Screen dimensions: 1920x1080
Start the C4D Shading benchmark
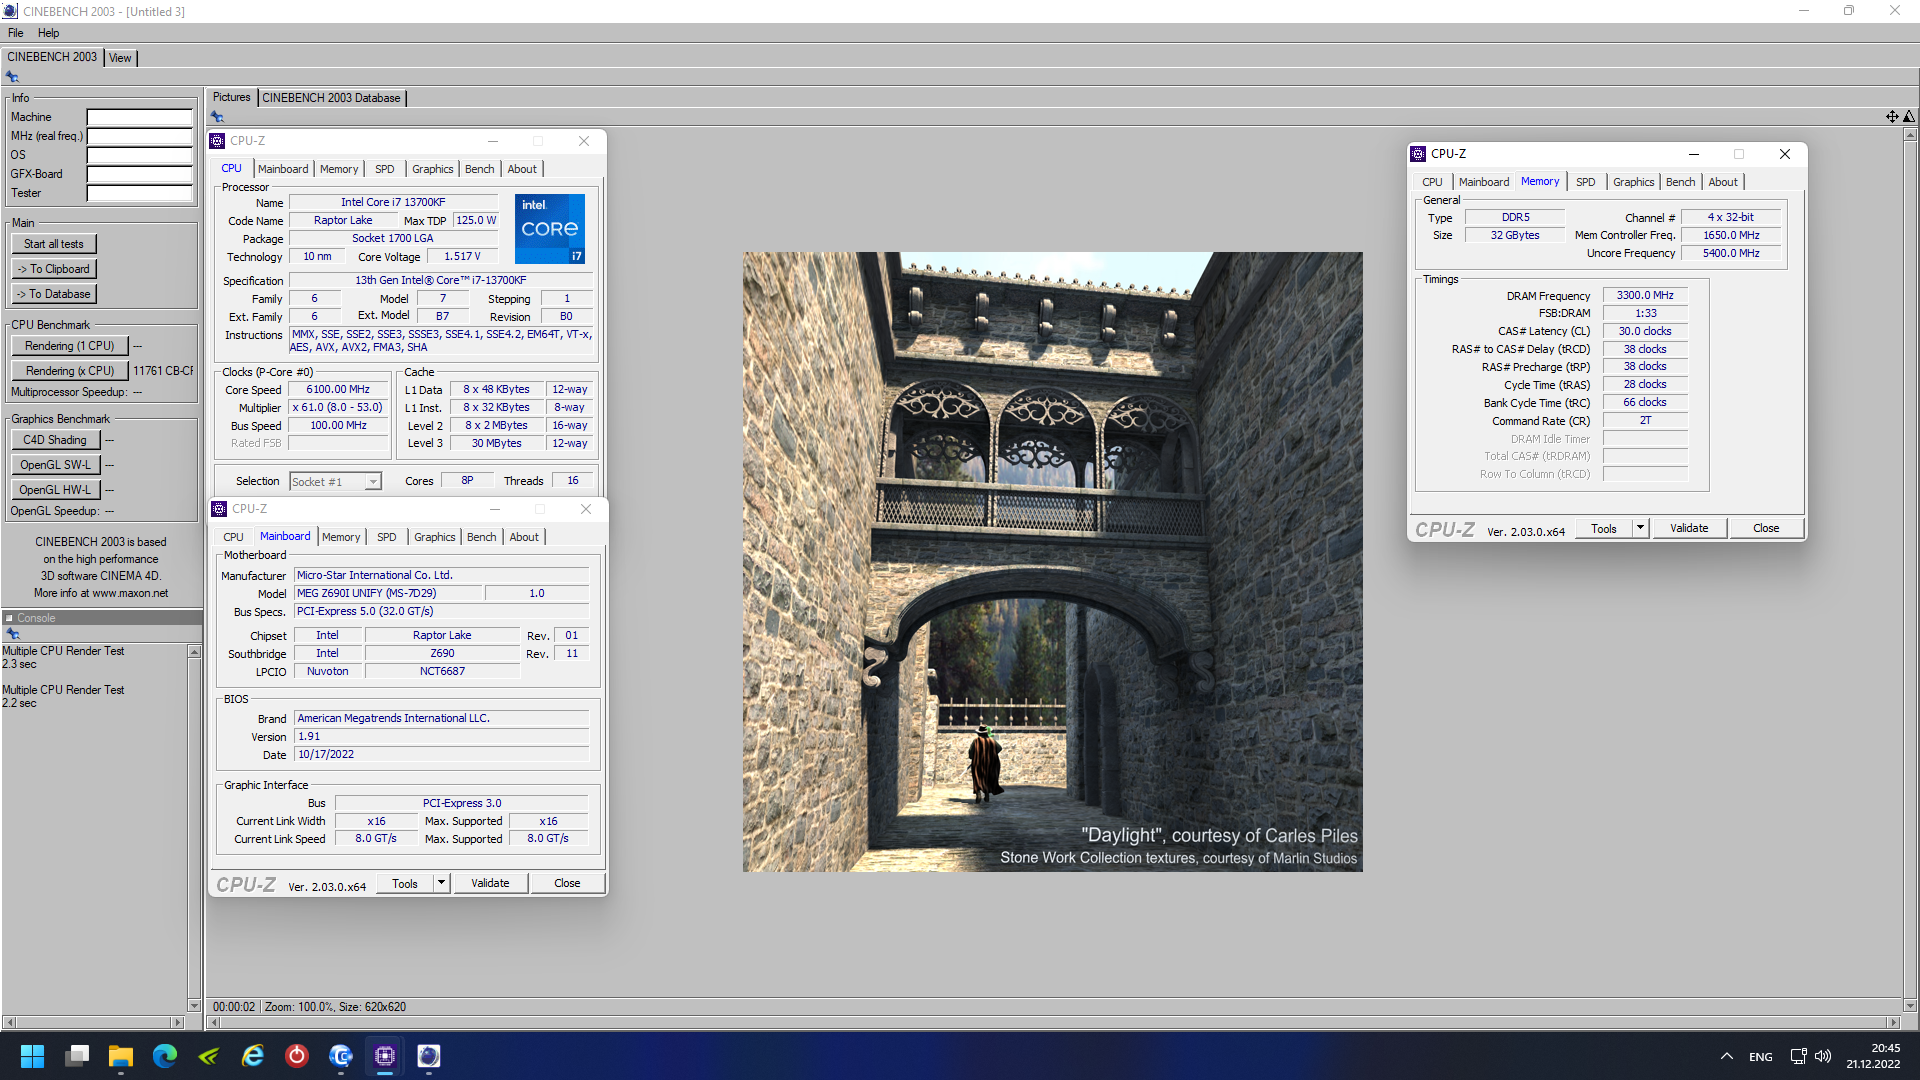[x=55, y=440]
